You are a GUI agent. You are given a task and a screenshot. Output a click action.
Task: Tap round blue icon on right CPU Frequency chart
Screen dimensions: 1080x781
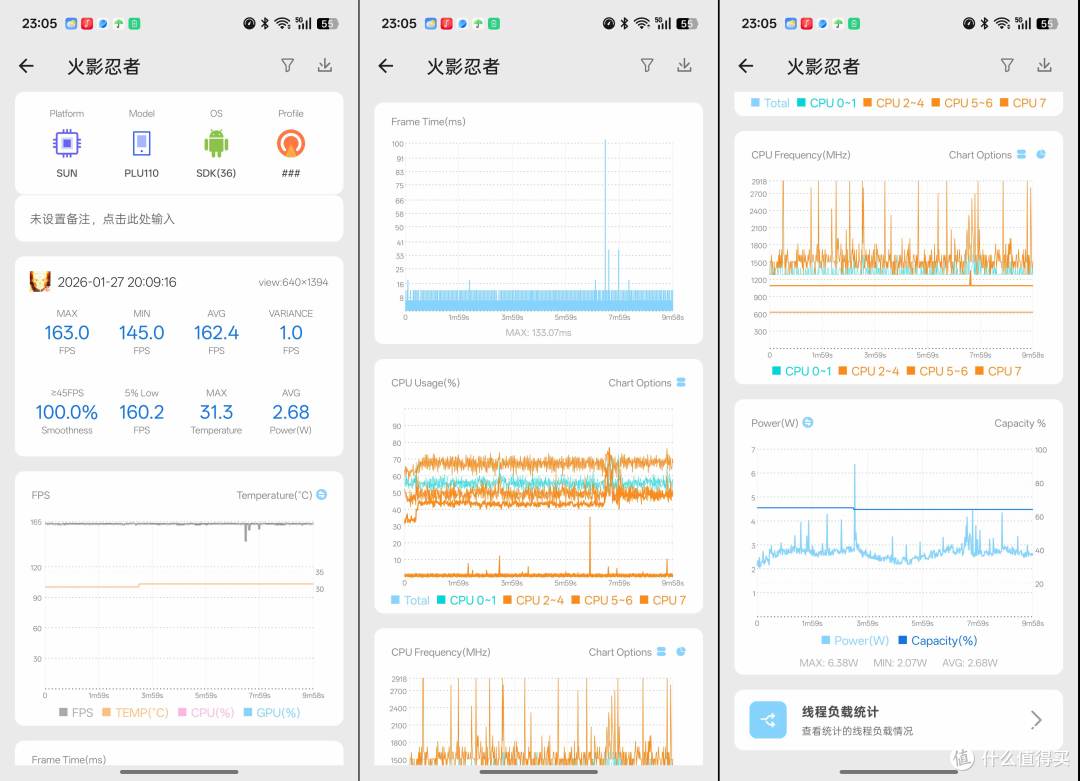[x=1041, y=154]
